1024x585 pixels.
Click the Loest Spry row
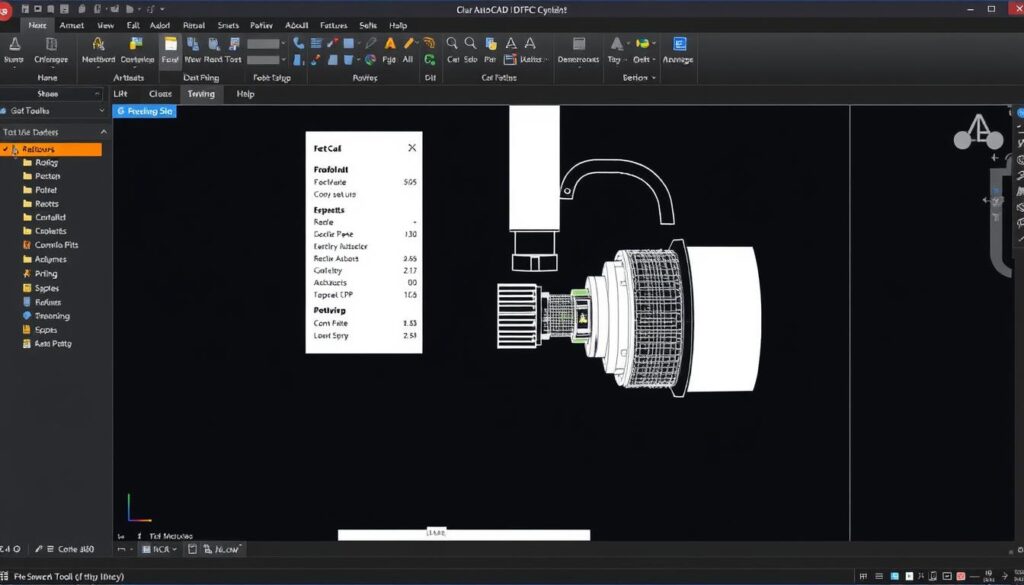coord(365,336)
